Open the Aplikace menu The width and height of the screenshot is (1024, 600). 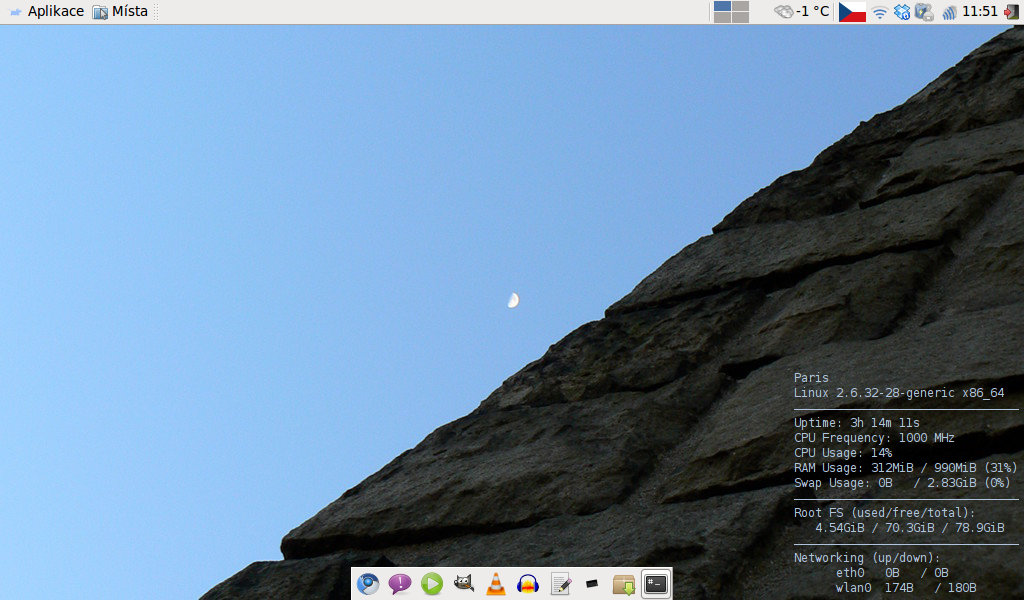click(47, 12)
